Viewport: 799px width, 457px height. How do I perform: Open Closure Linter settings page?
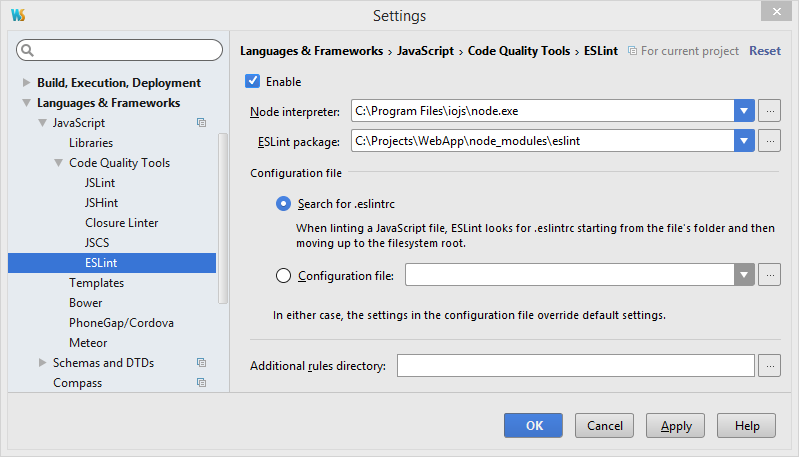click(x=121, y=223)
